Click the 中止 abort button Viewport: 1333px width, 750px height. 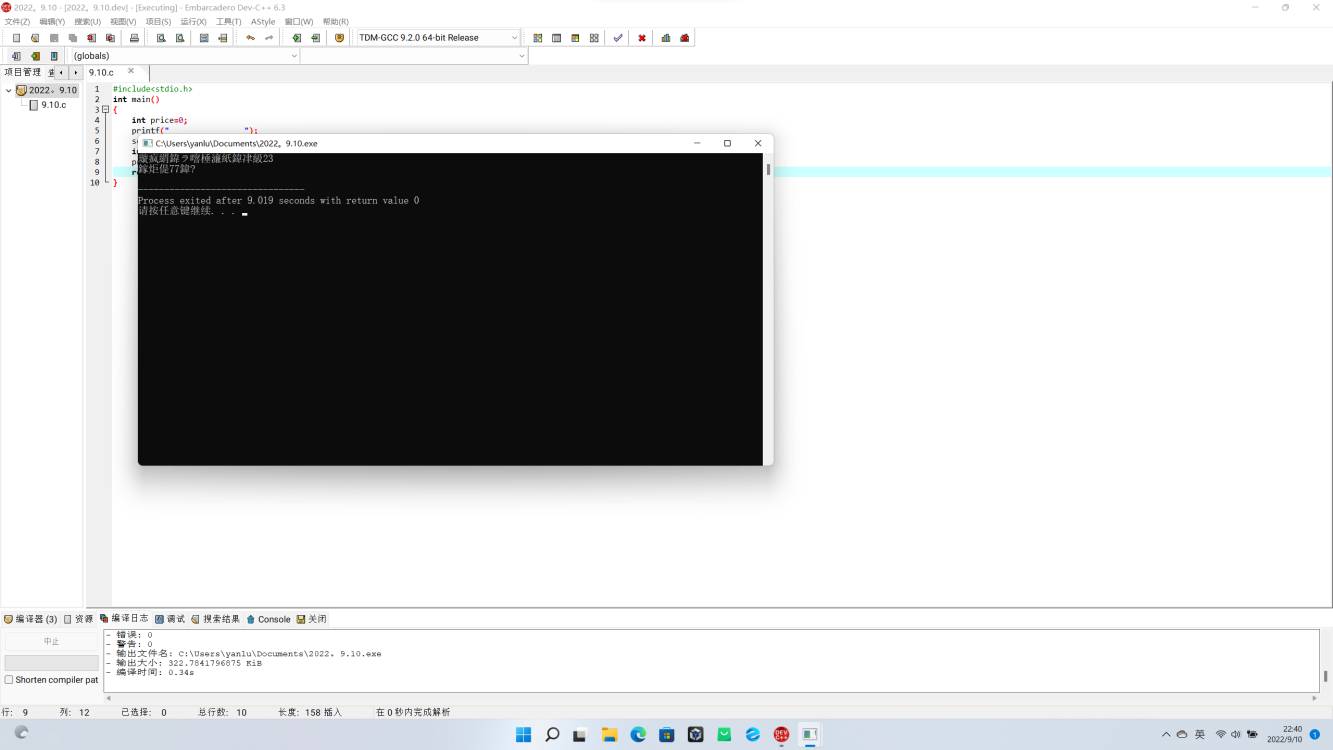(51, 641)
